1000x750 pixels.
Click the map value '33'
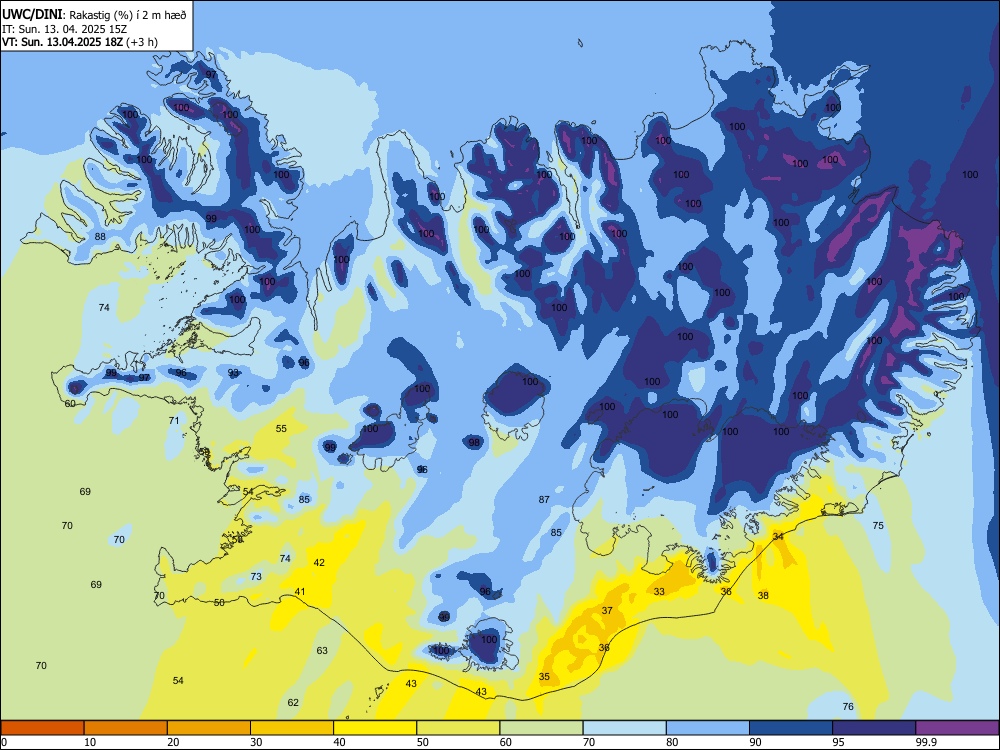coord(659,592)
